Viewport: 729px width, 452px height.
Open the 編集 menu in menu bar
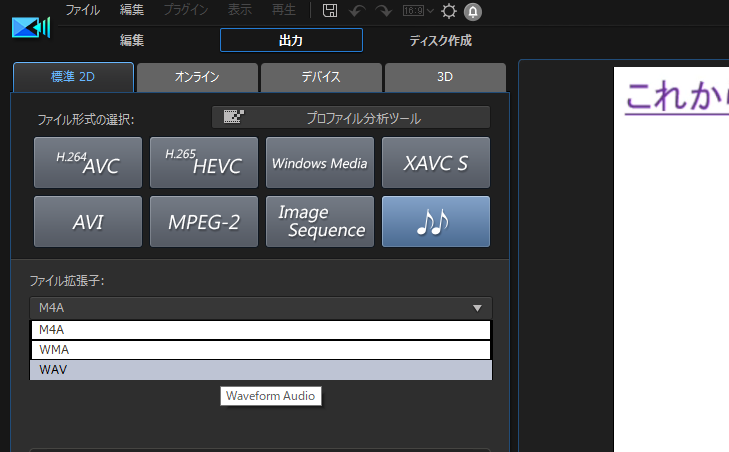pyautogui.click(x=132, y=10)
